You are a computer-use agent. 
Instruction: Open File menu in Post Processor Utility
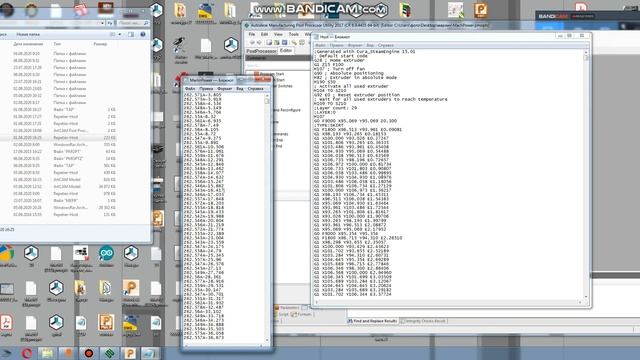(x=252, y=34)
